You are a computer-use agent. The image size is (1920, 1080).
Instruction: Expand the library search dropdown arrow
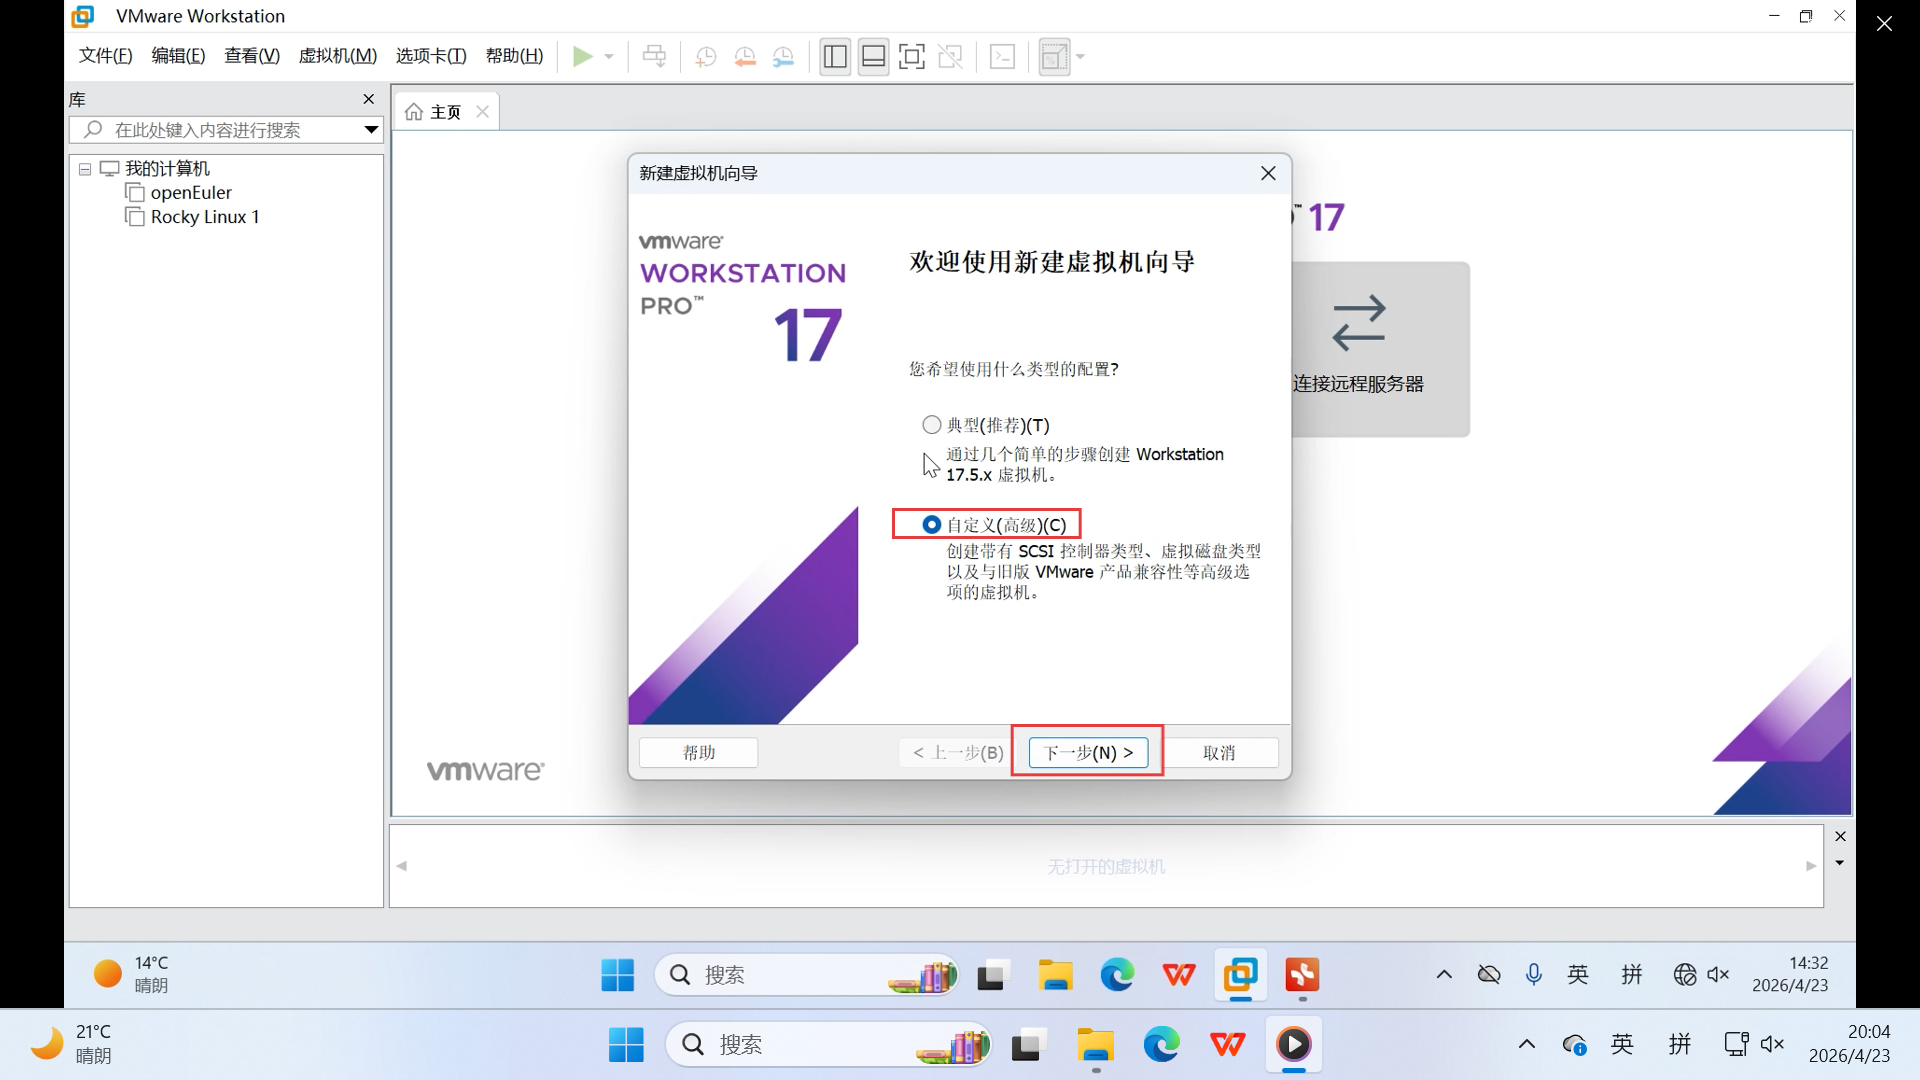(x=371, y=130)
